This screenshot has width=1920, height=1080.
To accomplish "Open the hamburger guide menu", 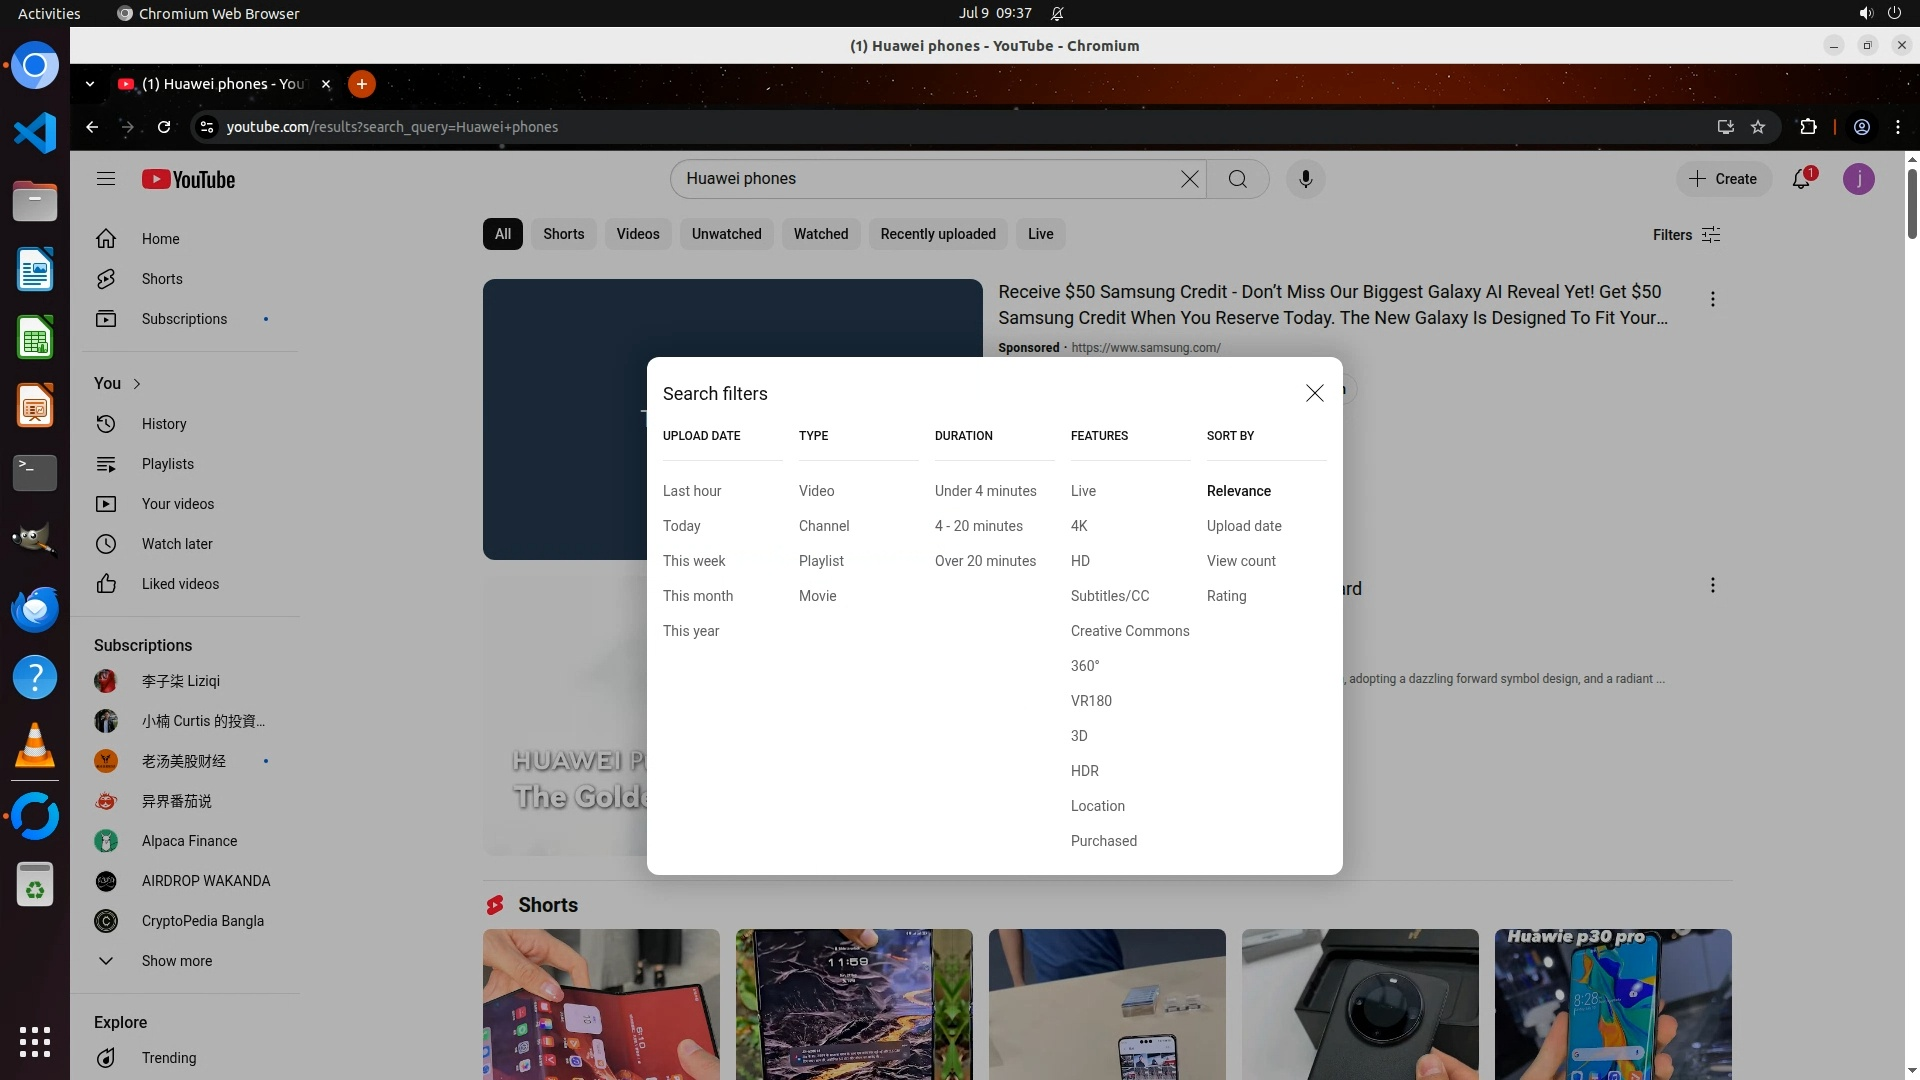I will (x=106, y=179).
